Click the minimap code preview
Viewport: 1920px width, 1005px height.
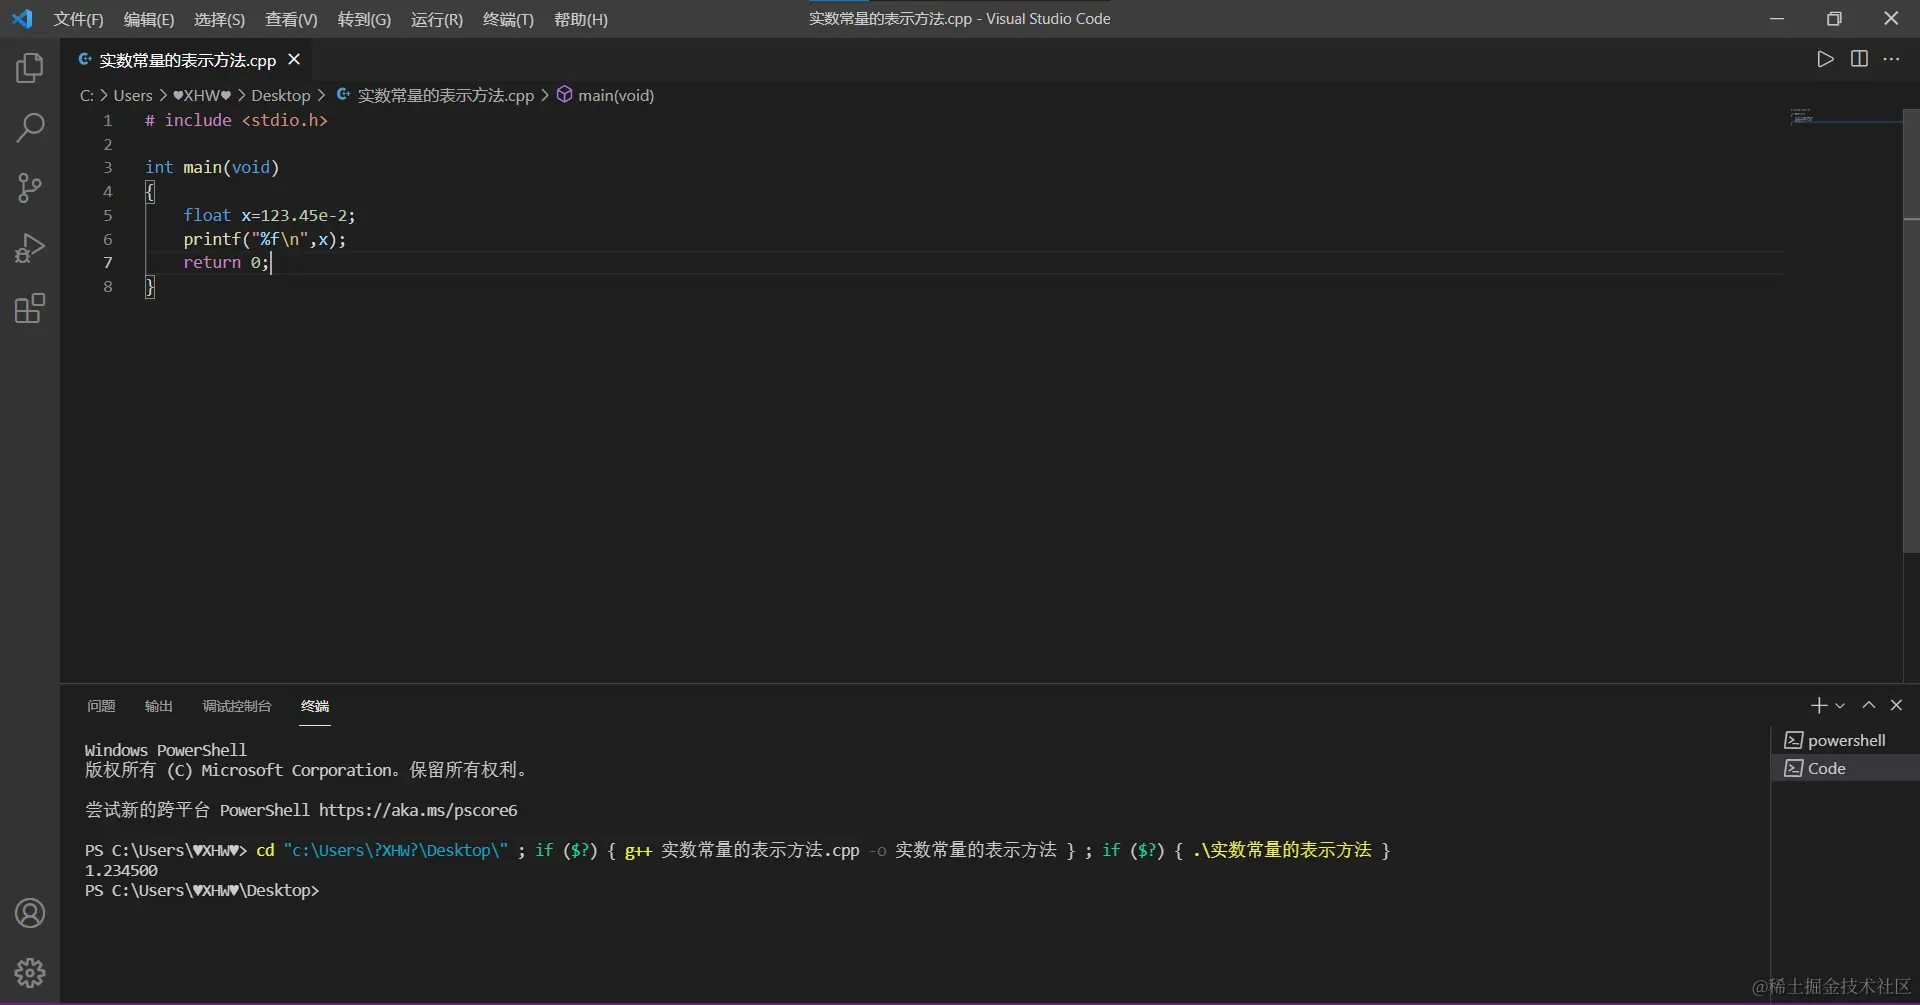1802,116
